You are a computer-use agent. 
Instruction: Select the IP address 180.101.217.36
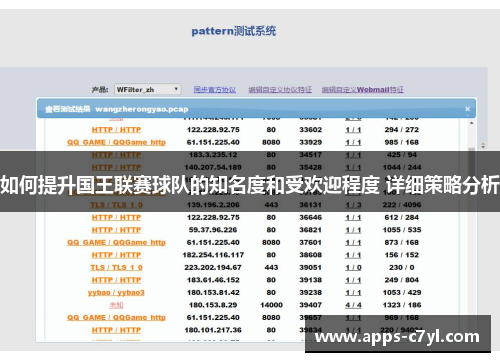[x=213, y=330]
